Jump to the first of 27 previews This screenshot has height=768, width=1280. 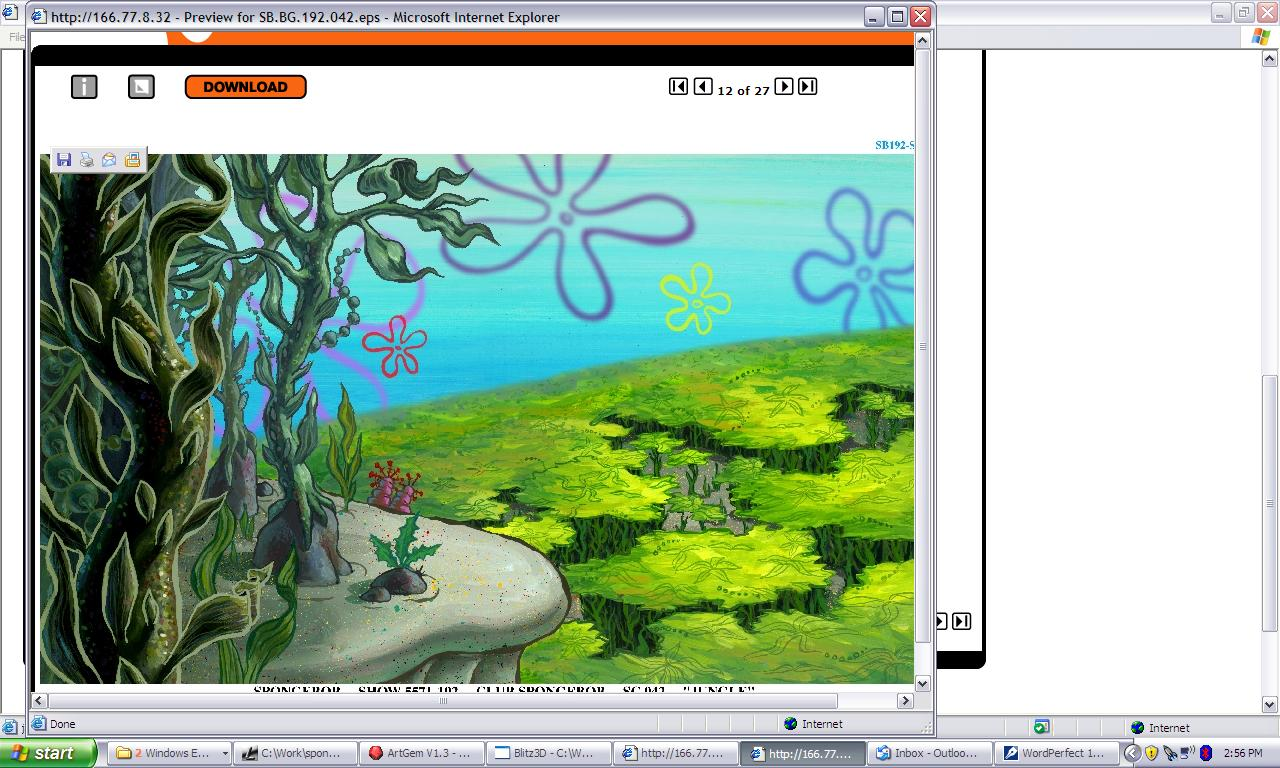click(678, 87)
